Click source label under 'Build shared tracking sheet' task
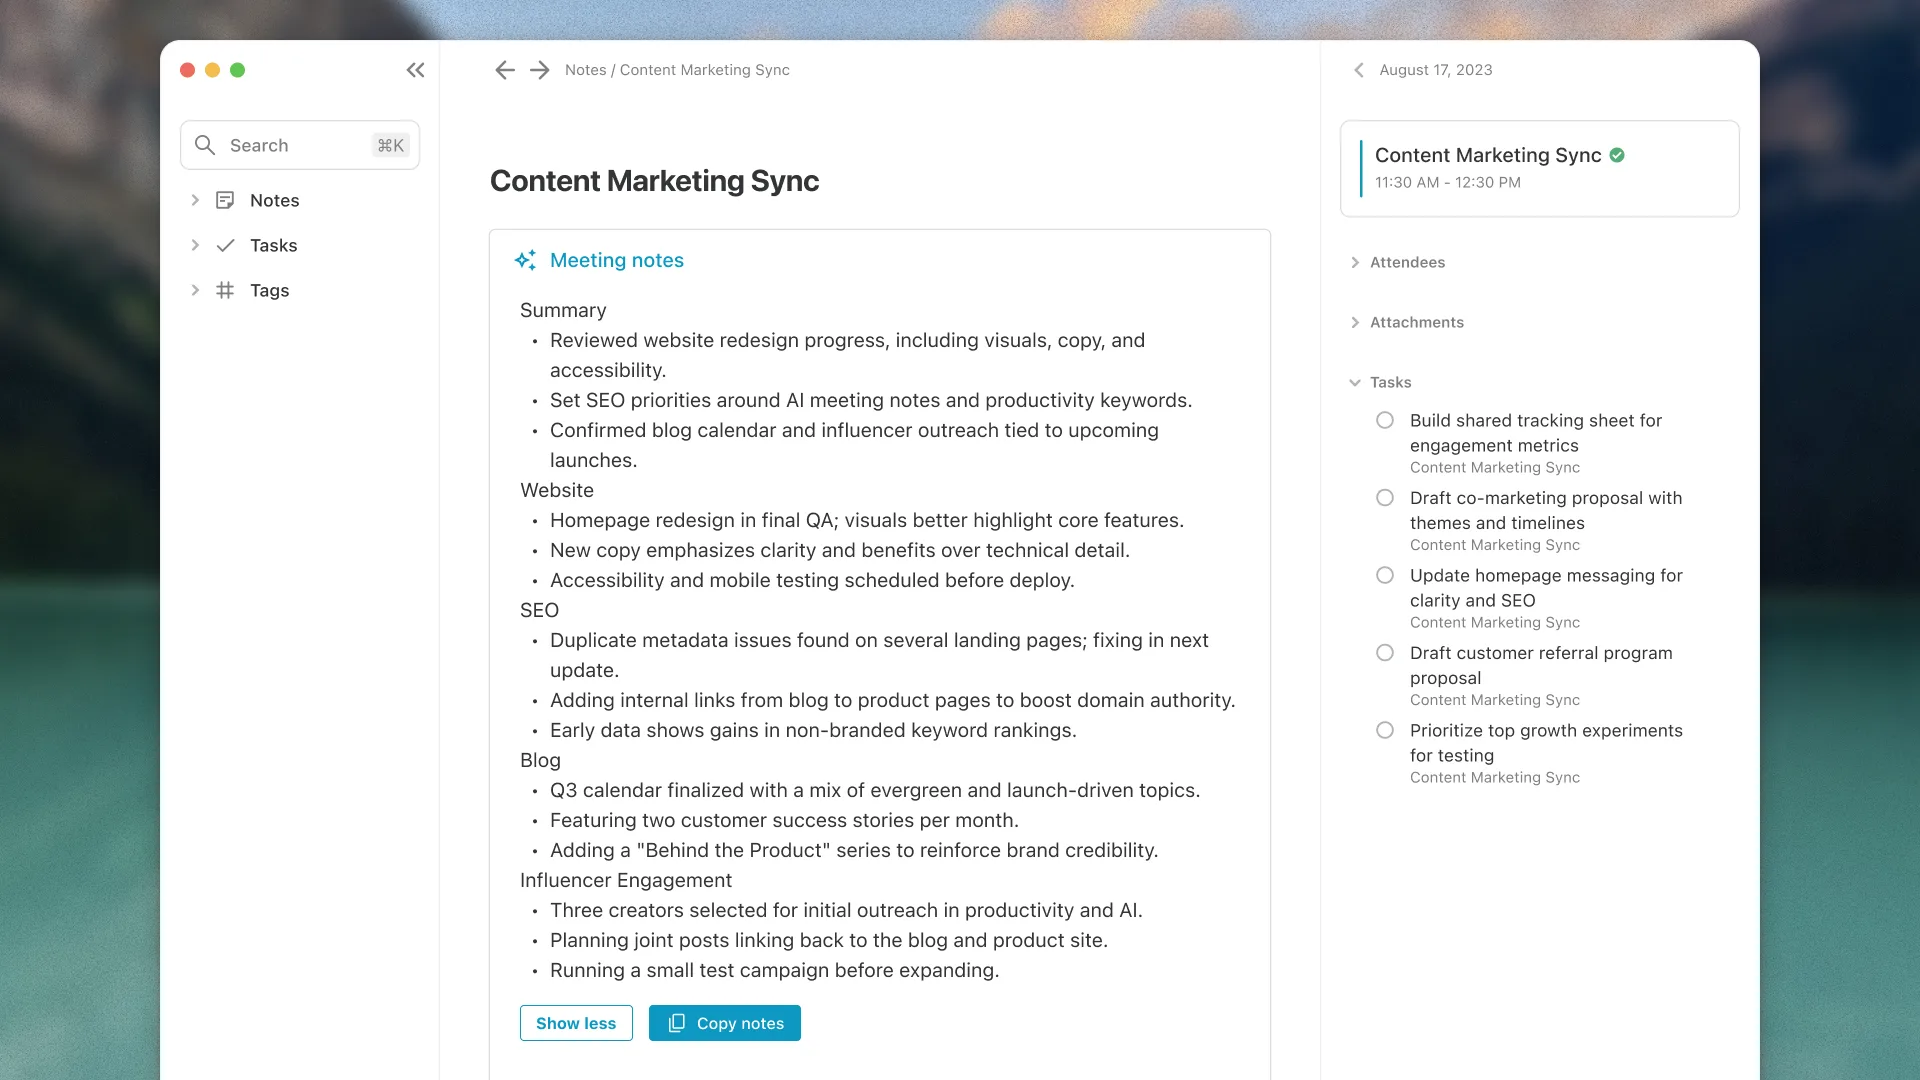 (x=1495, y=467)
